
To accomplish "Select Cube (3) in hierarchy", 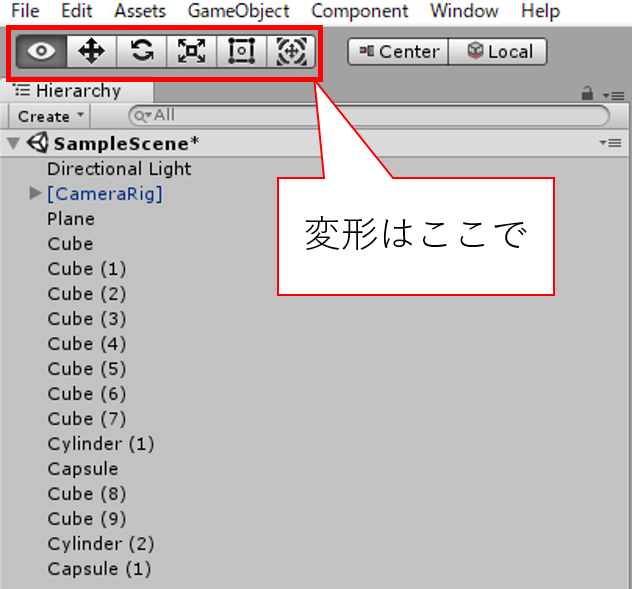I will tap(87, 319).
